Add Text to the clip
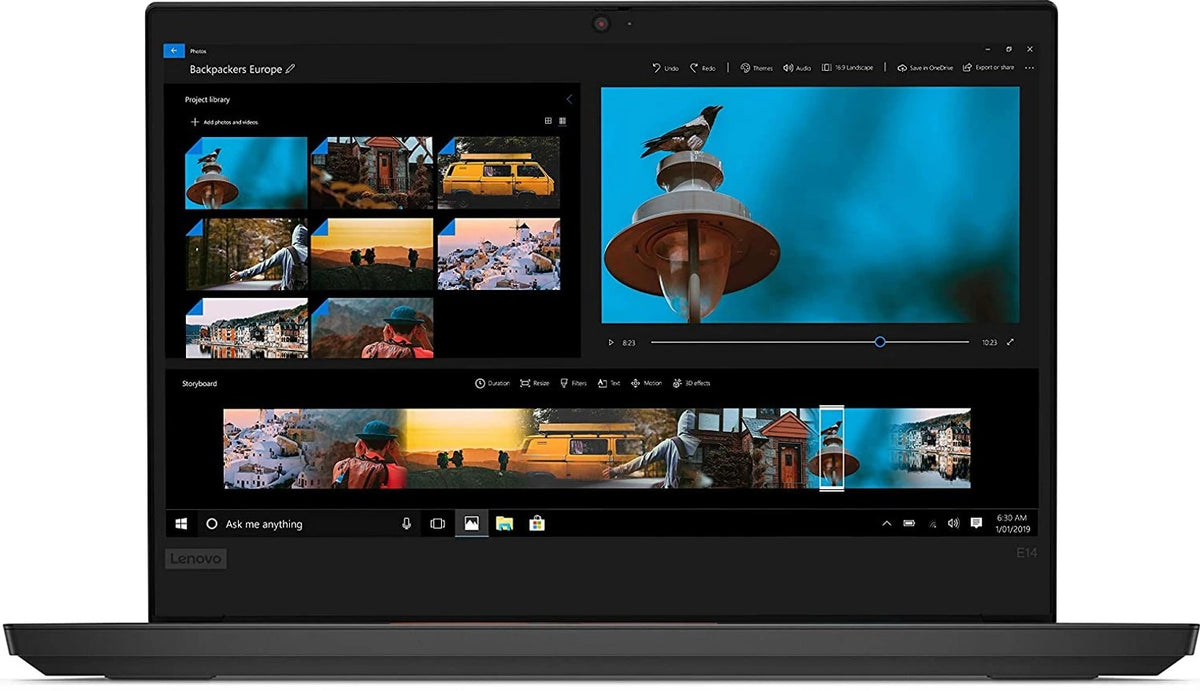 point(609,383)
